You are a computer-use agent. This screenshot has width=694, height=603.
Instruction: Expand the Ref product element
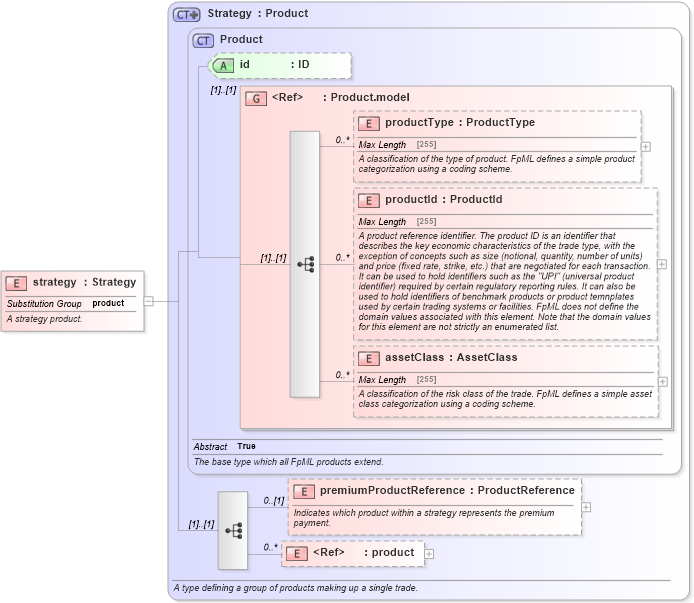click(x=429, y=554)
